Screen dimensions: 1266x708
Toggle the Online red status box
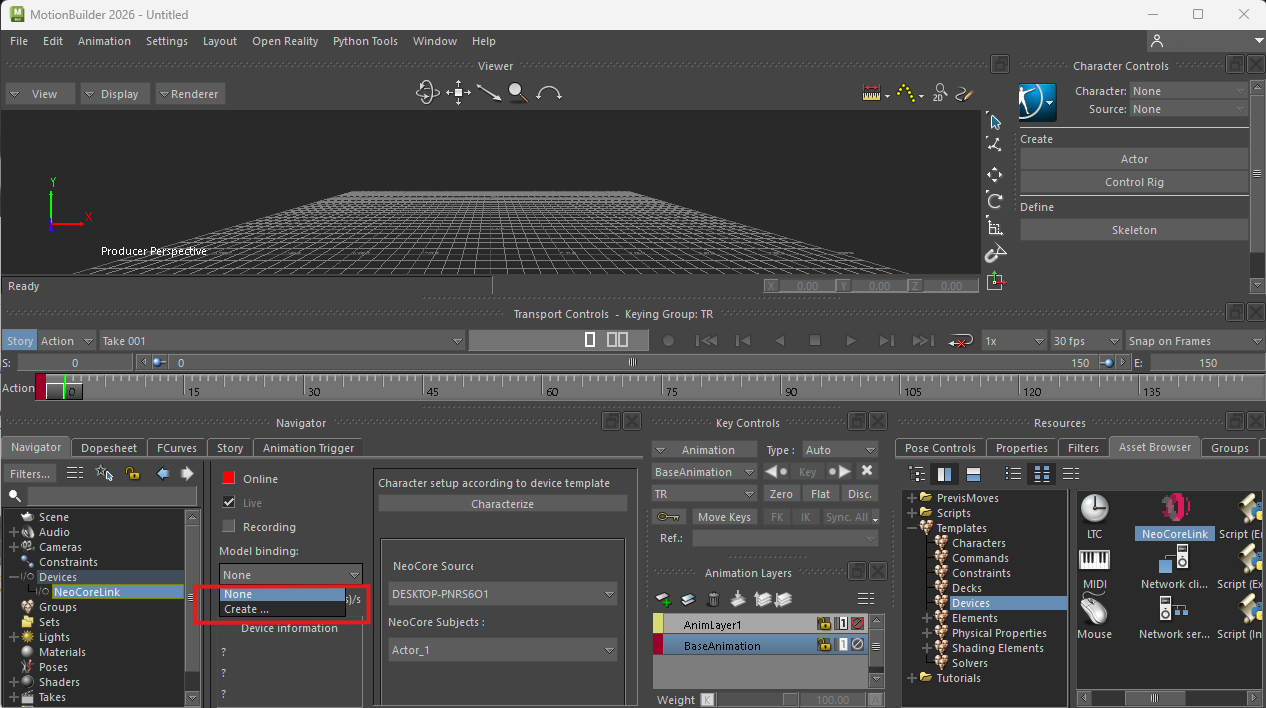(228, 479)
